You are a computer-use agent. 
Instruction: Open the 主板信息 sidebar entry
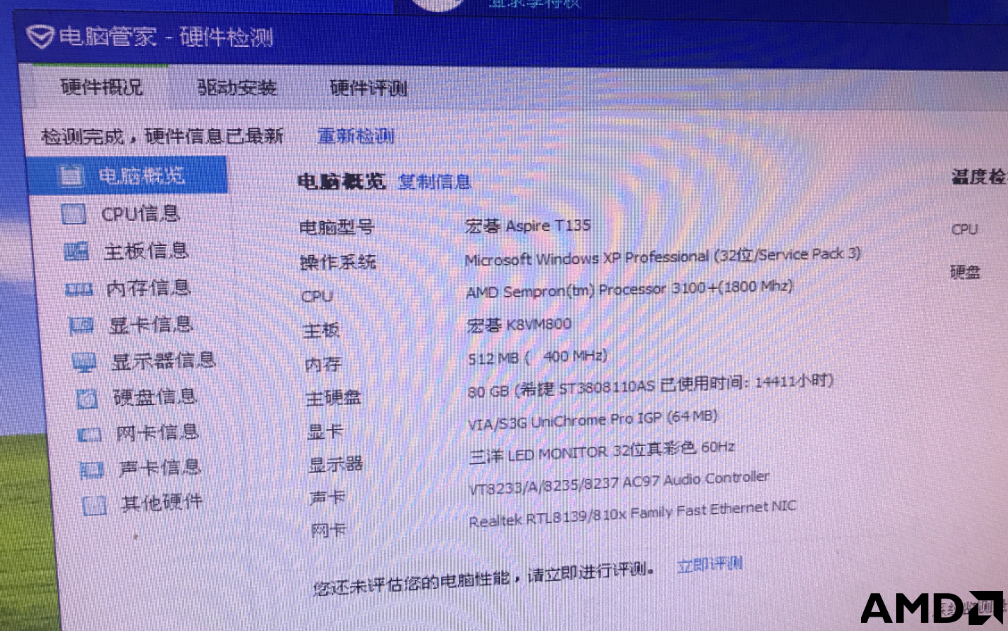point(147,251)
